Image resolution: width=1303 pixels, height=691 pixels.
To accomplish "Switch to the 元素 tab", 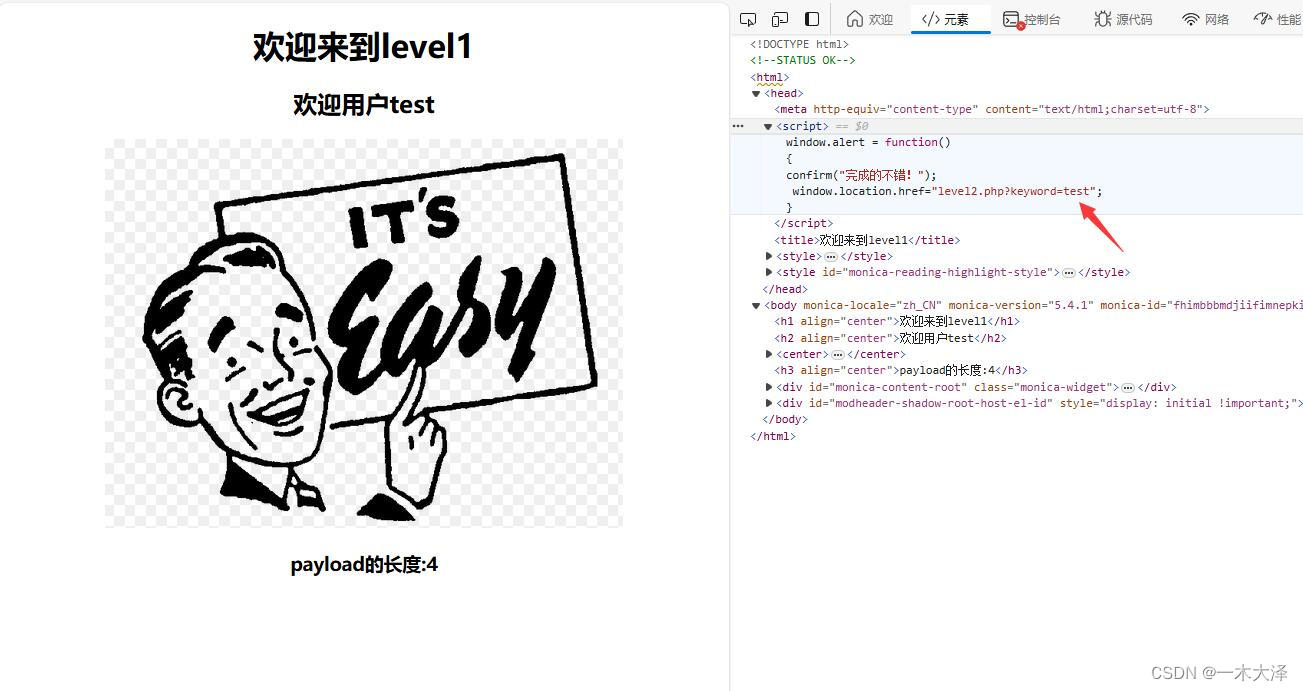I will pyautogui.click(x=946, y=19).
